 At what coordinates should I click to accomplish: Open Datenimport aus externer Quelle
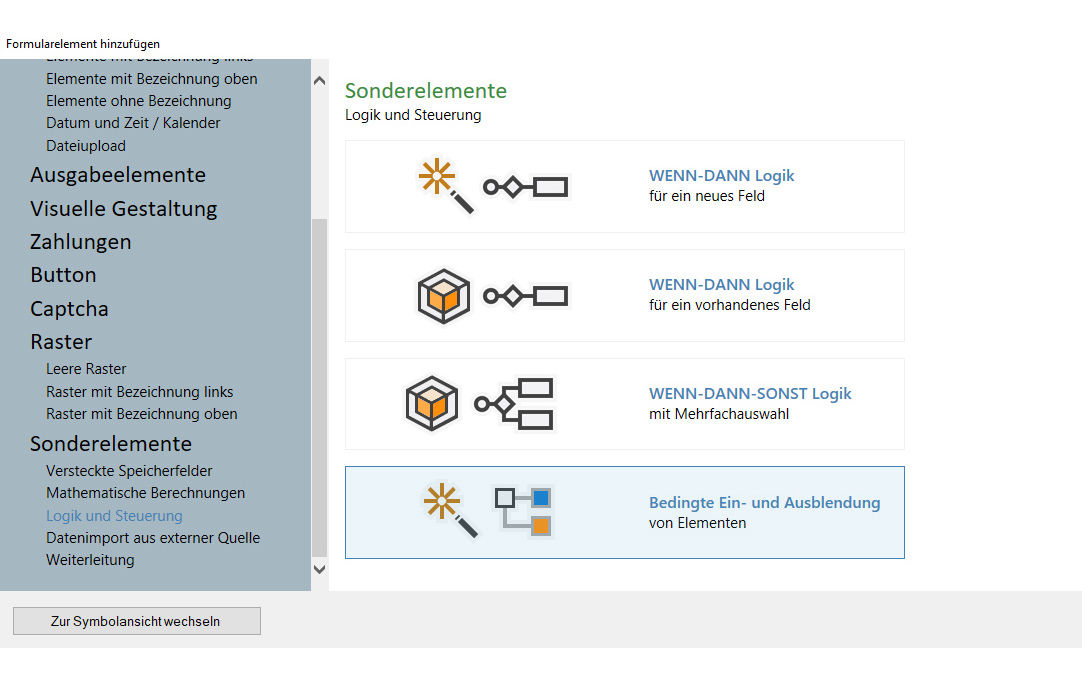pos(153,538)
